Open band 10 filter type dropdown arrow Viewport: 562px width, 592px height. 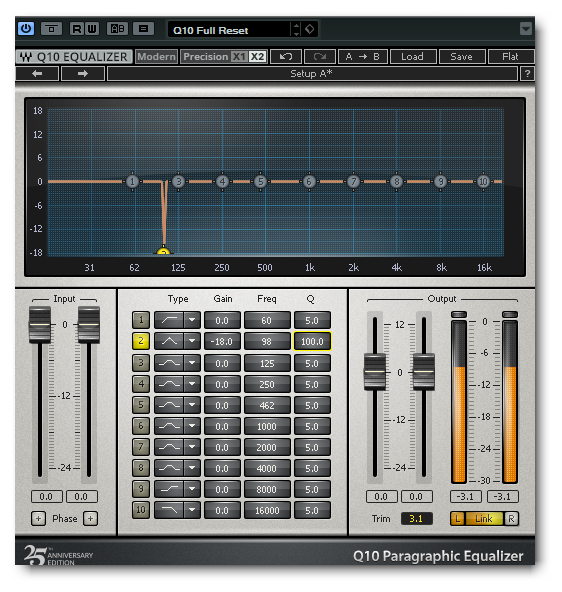tap(192, 510)
